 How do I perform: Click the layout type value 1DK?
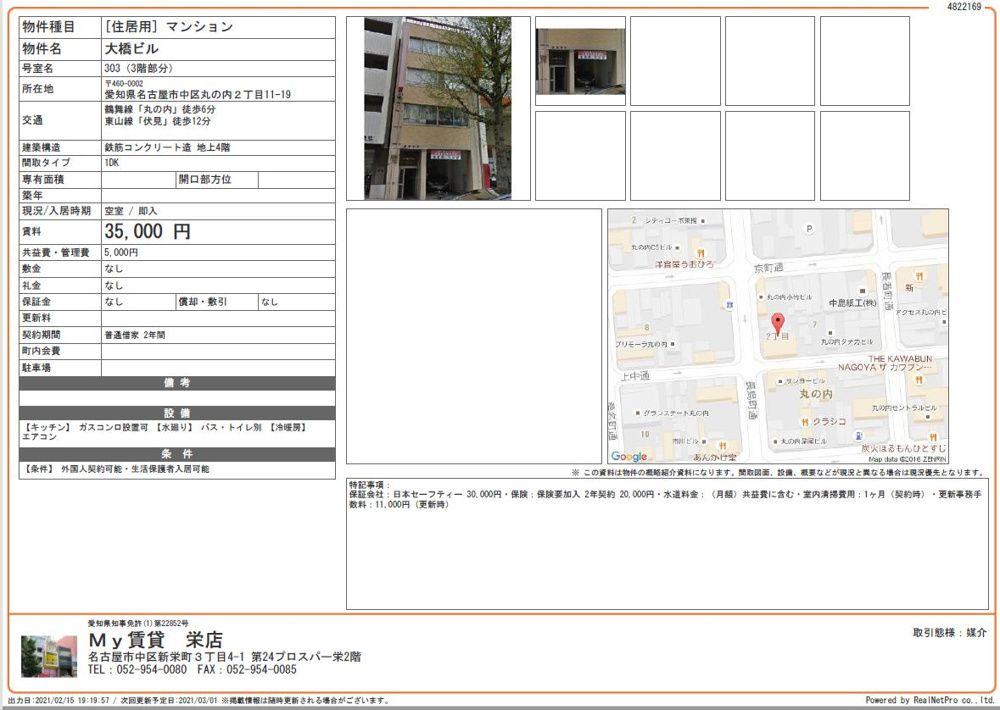tap(112, 163)
